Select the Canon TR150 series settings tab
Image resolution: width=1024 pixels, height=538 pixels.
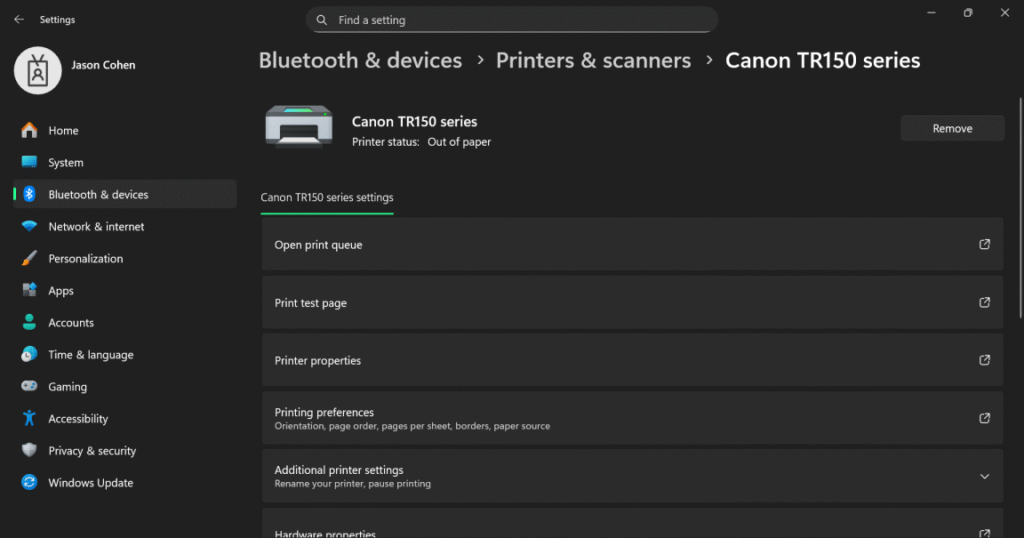pyautogui.click(x=327, y=198)
